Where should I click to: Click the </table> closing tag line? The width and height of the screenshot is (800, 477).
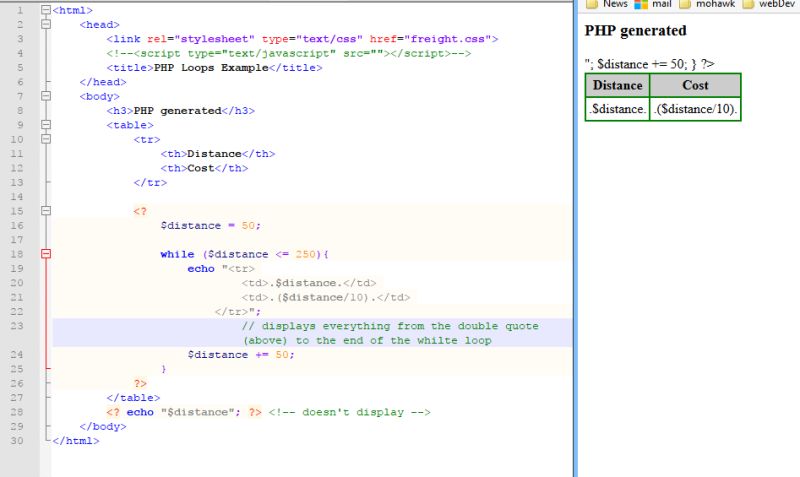tap(133, 397)
